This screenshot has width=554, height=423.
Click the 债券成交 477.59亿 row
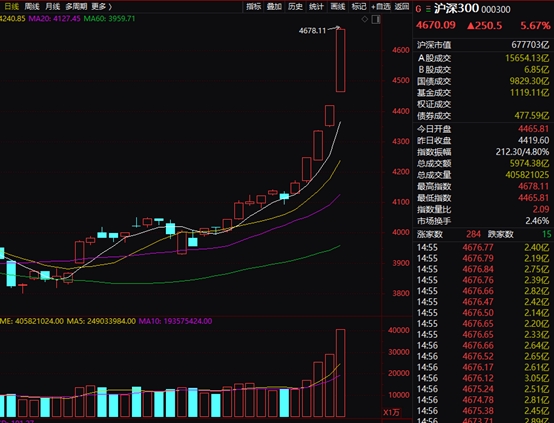tap(483, 116)
